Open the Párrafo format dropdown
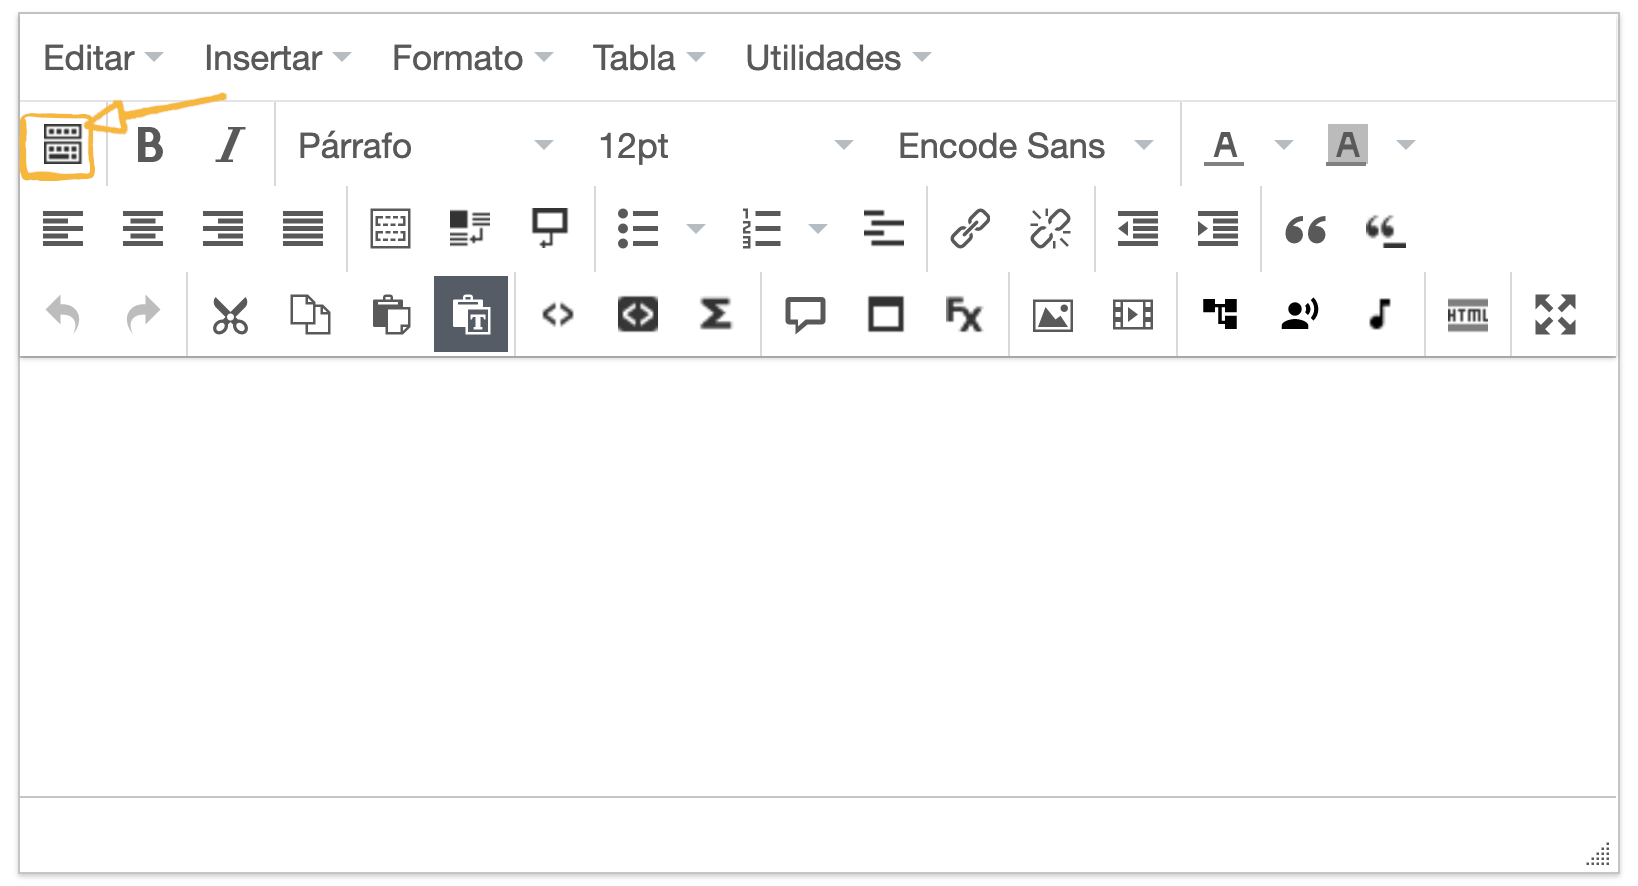The image size is (1638, 886). click(424, 146)
